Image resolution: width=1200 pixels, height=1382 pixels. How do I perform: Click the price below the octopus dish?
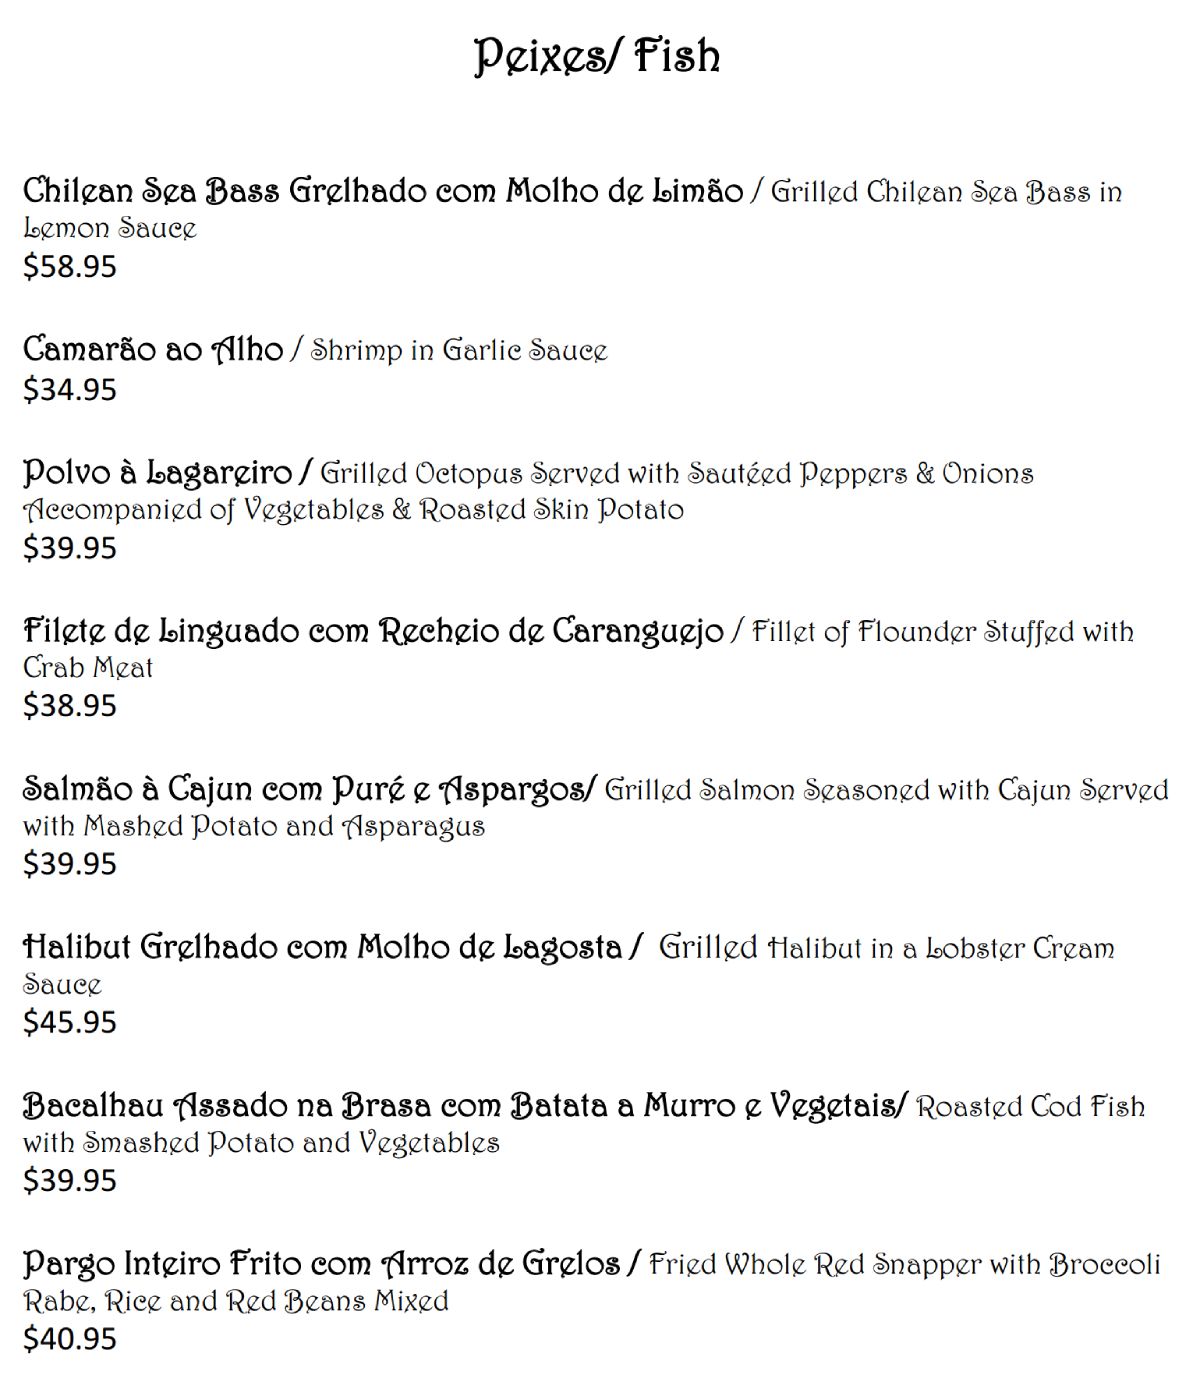70,548
